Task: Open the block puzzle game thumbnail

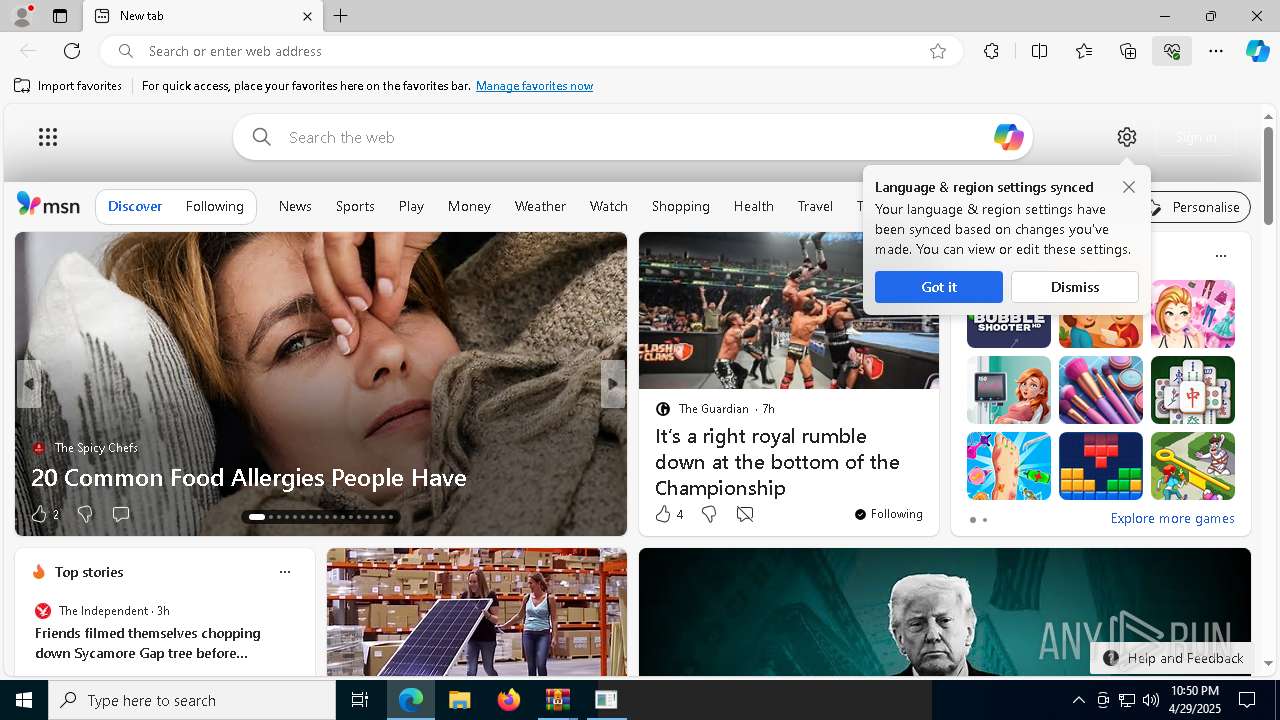Action: point(1101,466)
